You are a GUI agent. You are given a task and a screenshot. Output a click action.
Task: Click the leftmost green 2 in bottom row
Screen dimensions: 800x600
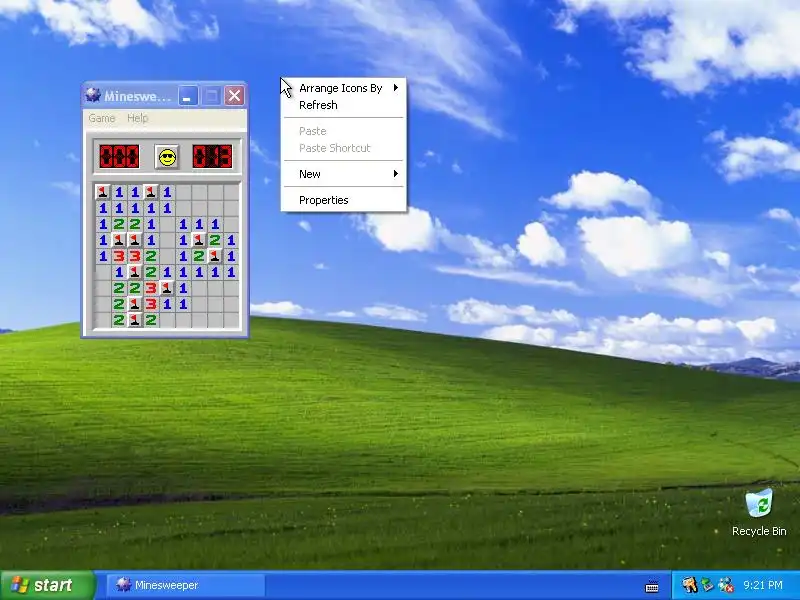click(x=119, y=320)
